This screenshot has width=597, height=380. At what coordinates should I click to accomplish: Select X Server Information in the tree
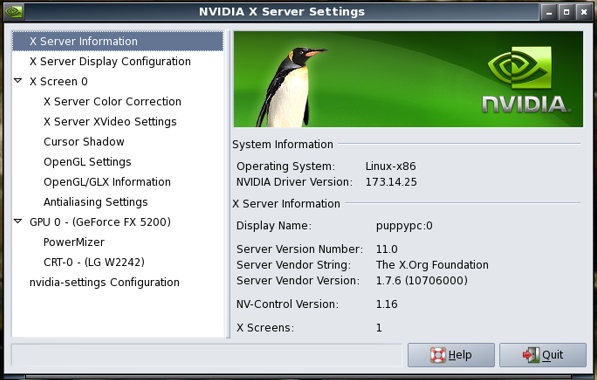coord(118,41)
